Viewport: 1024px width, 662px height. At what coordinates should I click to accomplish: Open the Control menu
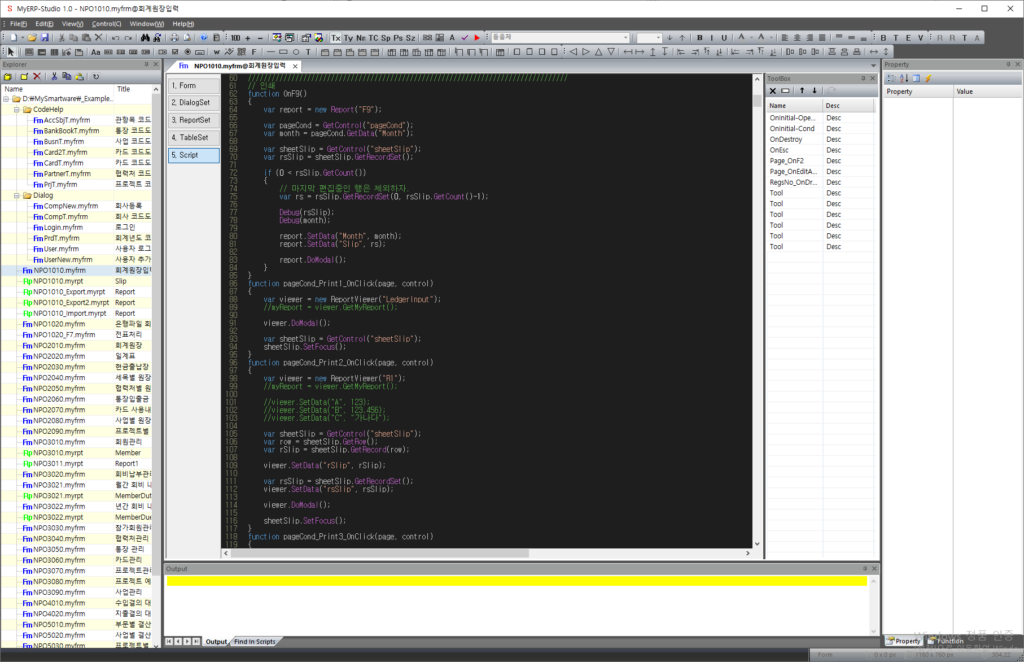106,24
